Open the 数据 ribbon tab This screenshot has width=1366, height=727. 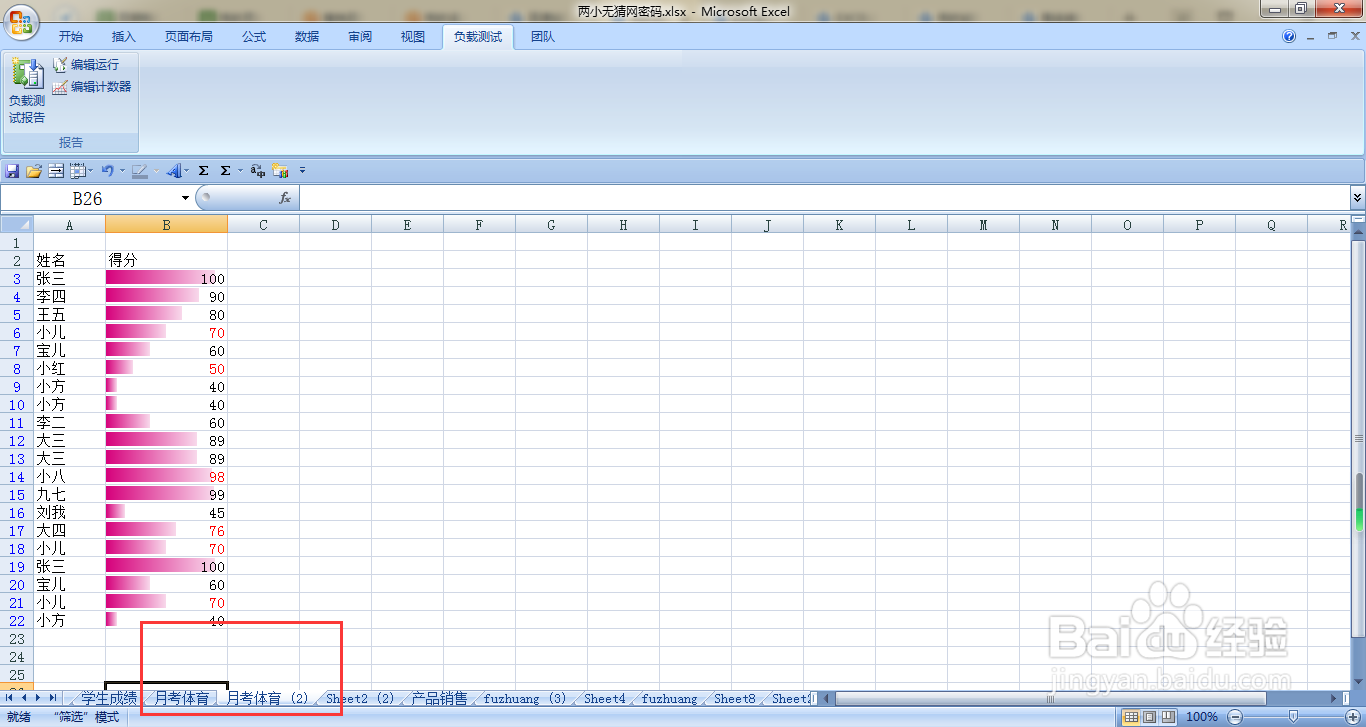[307, 37]
